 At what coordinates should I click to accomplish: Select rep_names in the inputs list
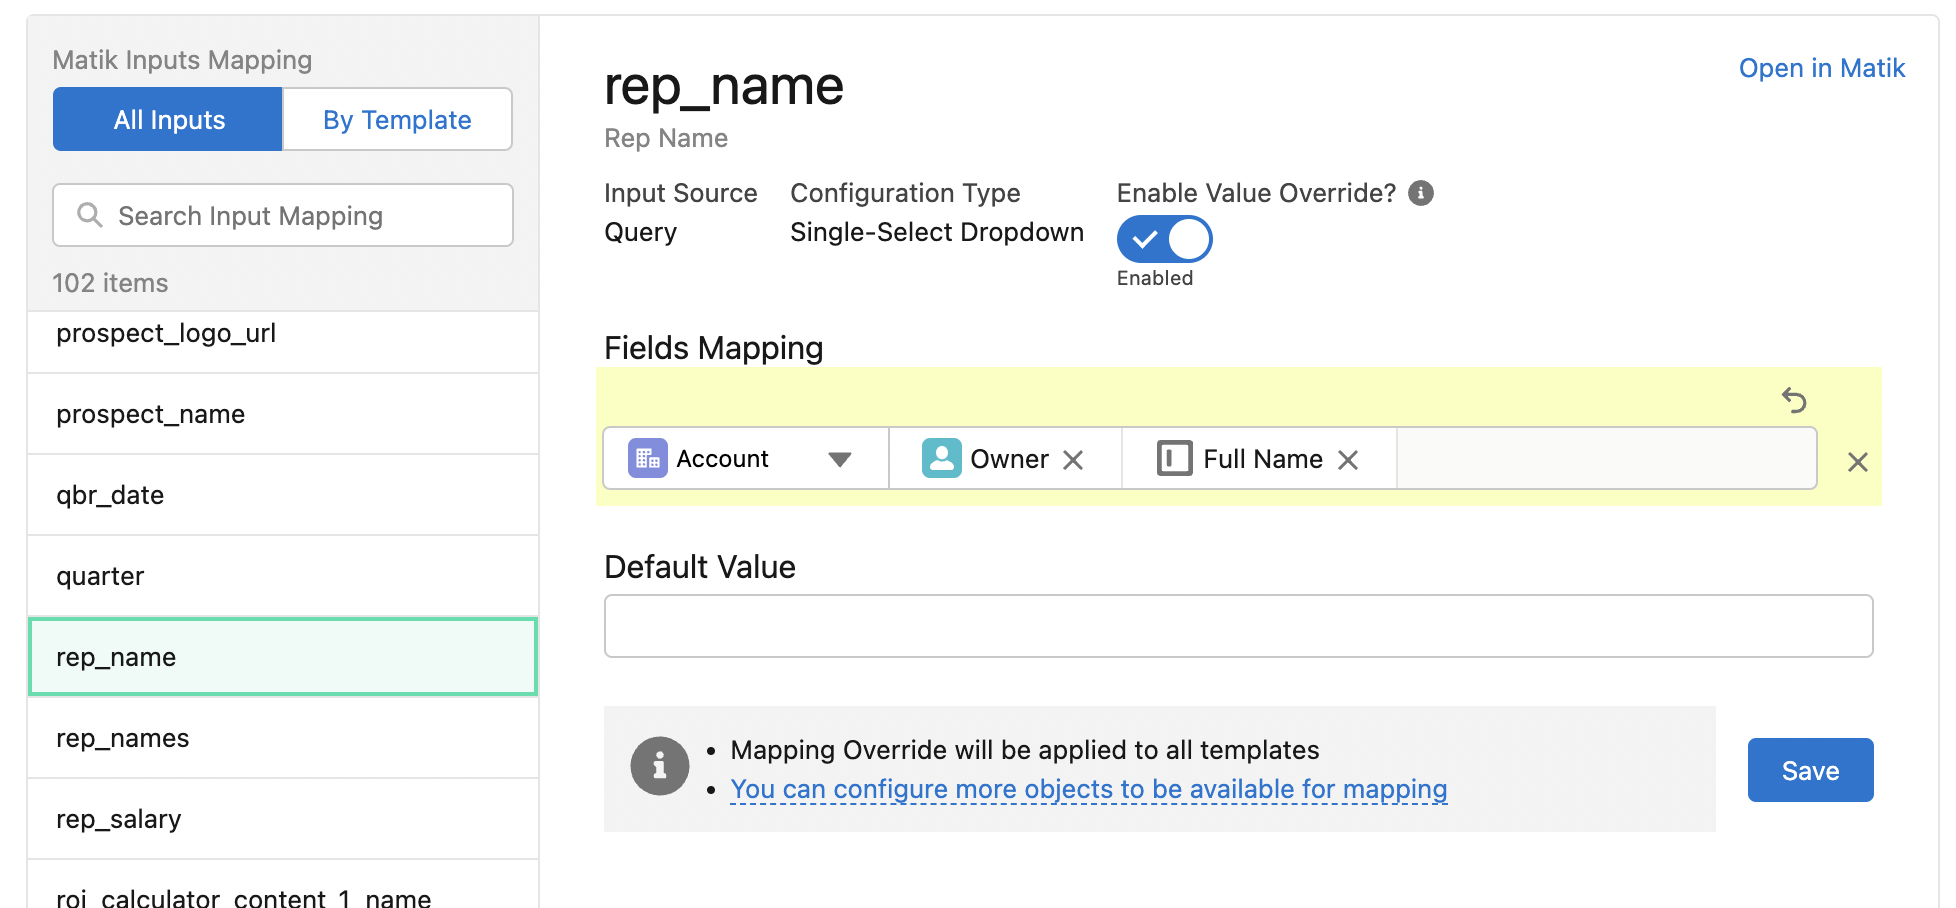coord(283,738)
